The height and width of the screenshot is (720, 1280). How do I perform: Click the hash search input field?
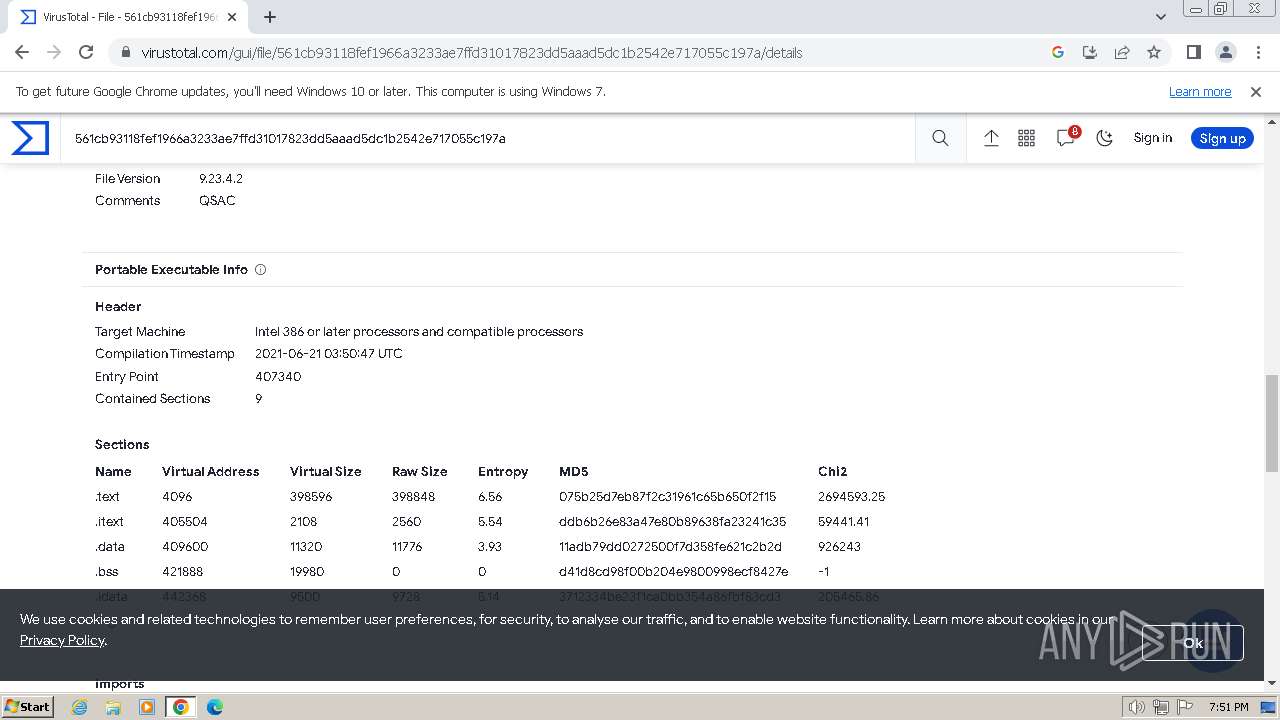[x=490, y=138]
